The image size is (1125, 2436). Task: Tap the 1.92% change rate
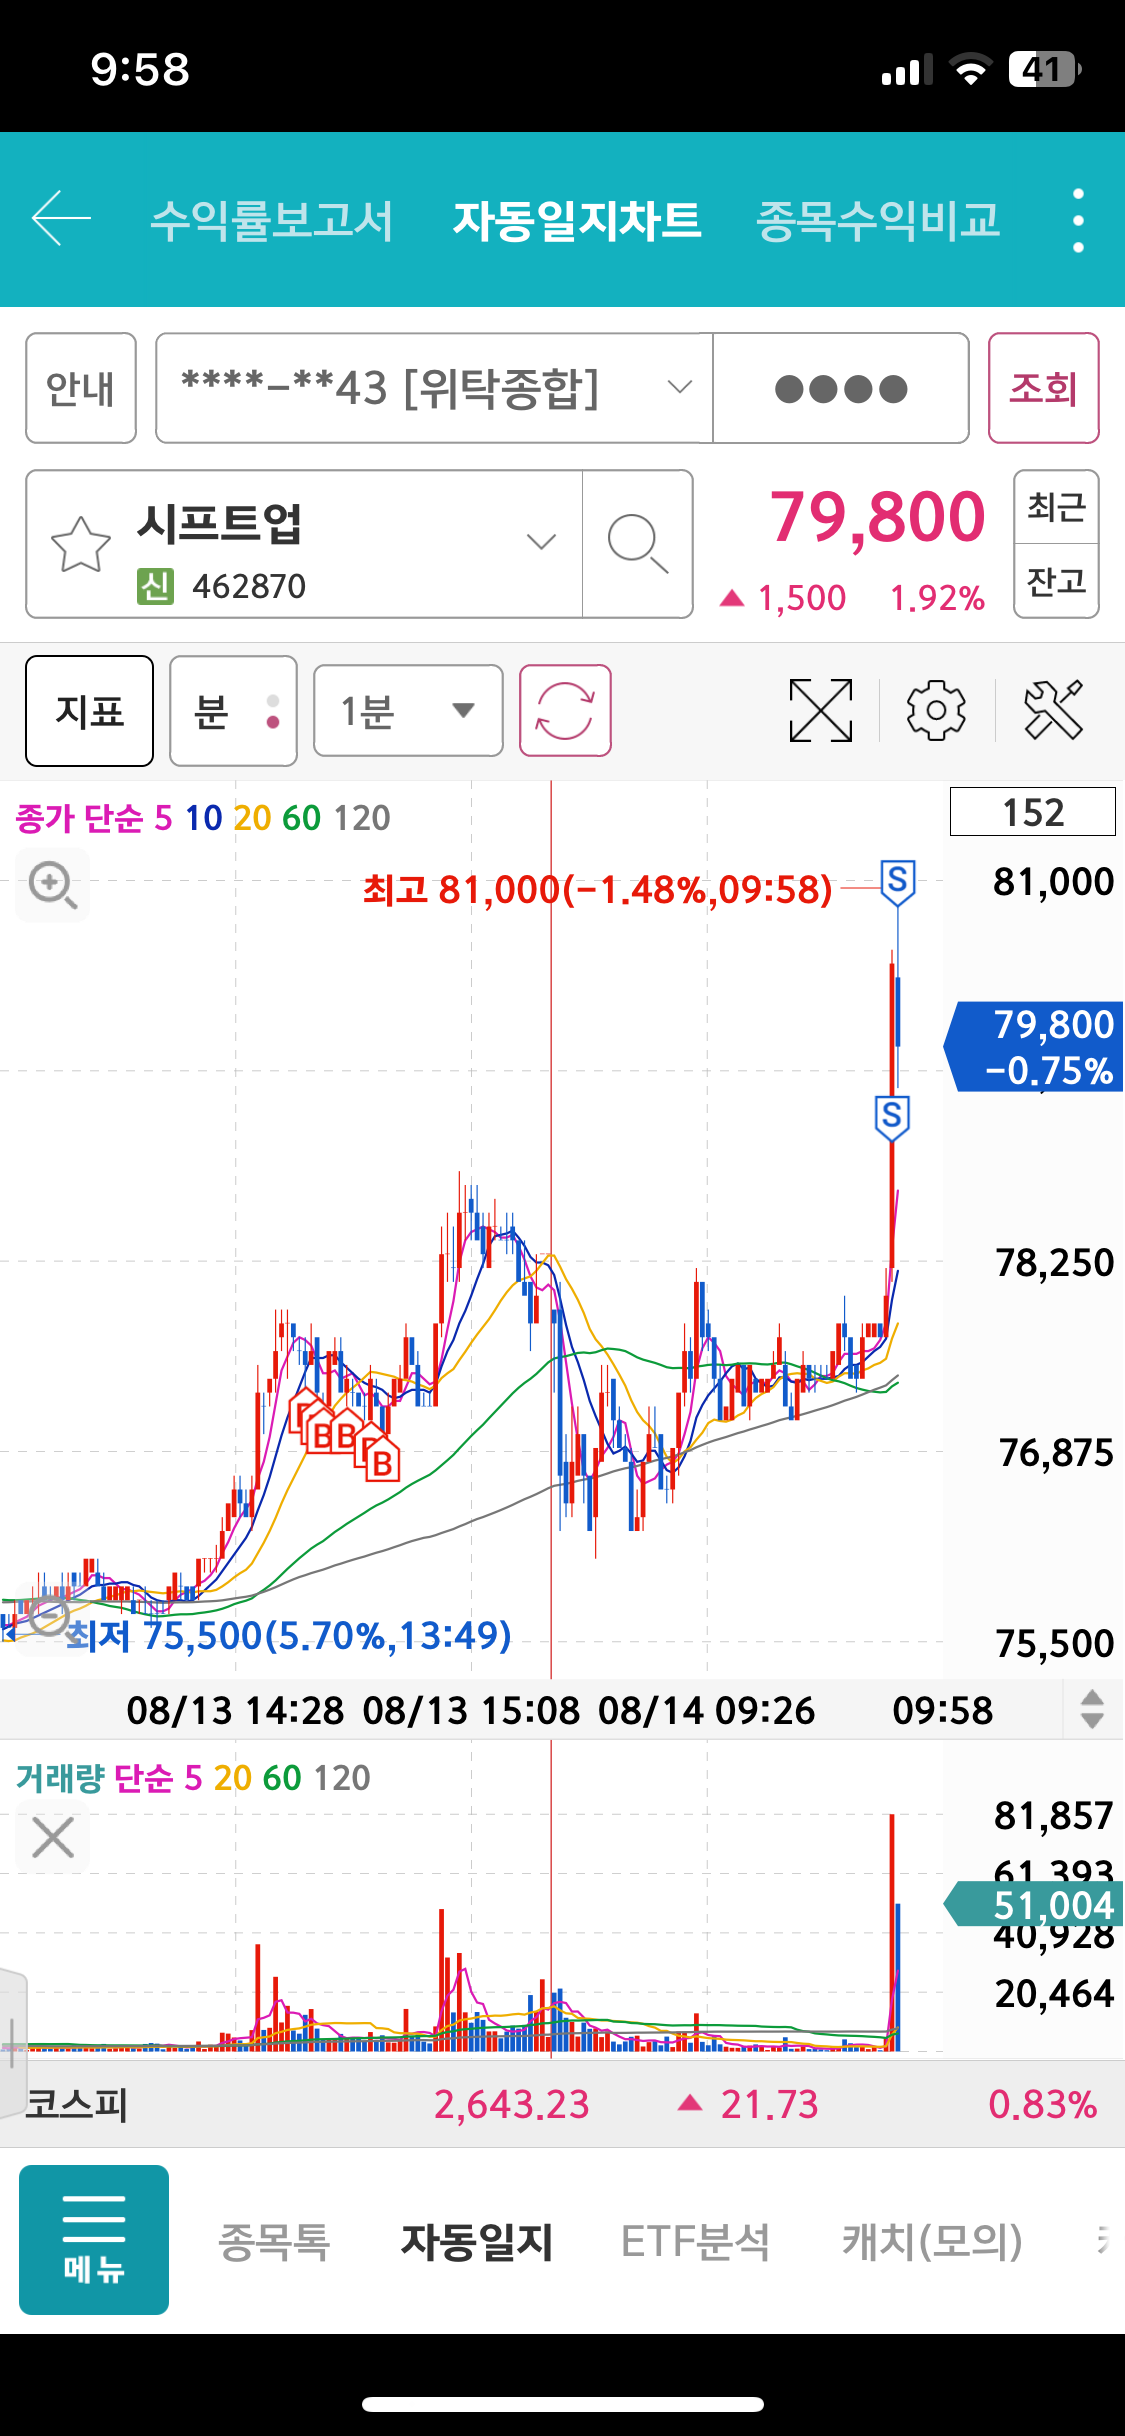(x=937, y=598)
